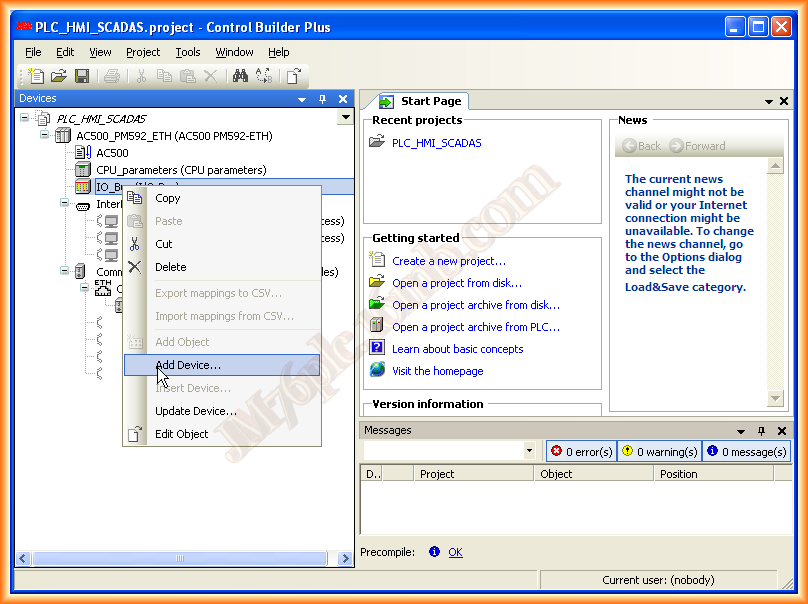The width and height of the screenshot is (808, 604).
Task: Click the Find binoculars toolbar icon
Action: tap(240, 76)
